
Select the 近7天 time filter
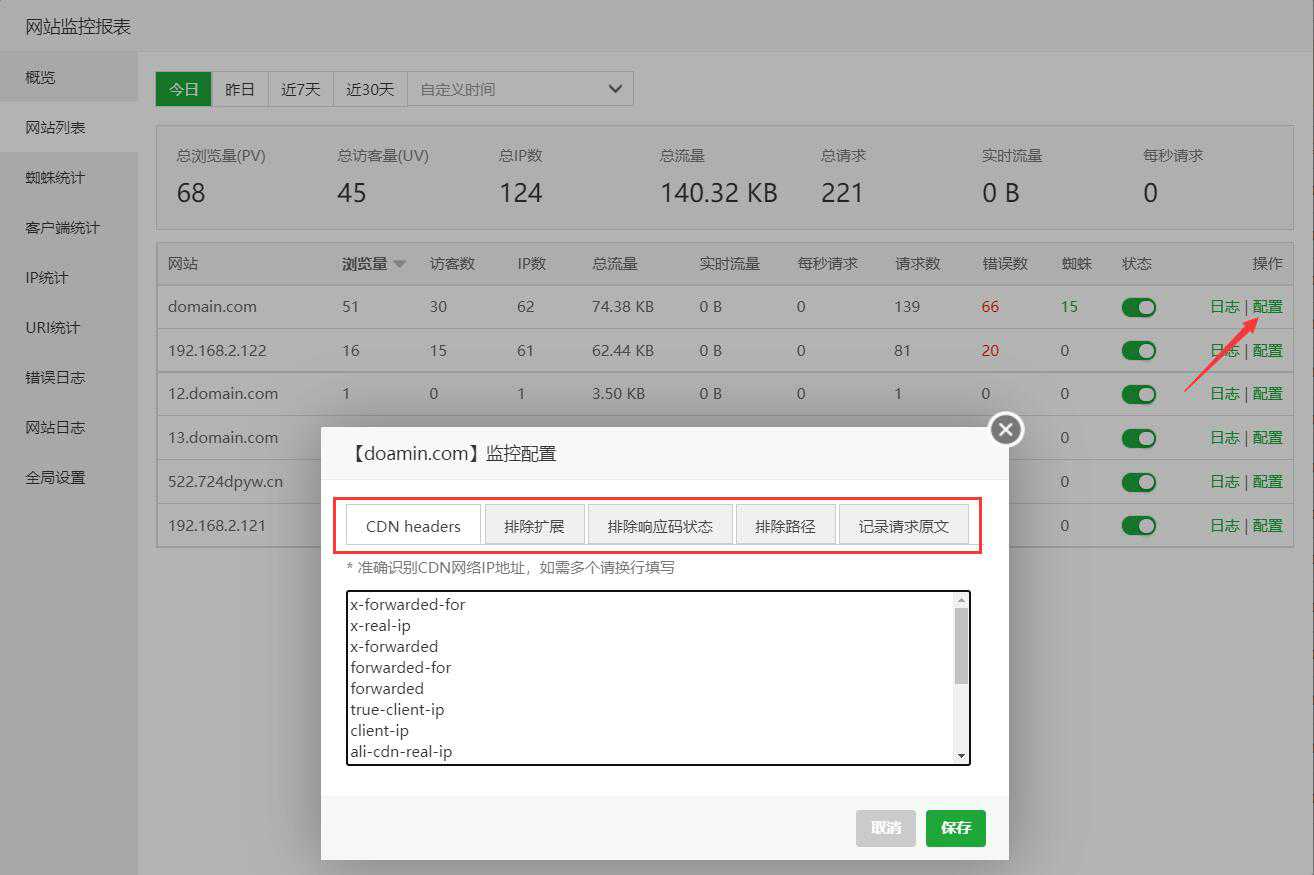point(301,89)
